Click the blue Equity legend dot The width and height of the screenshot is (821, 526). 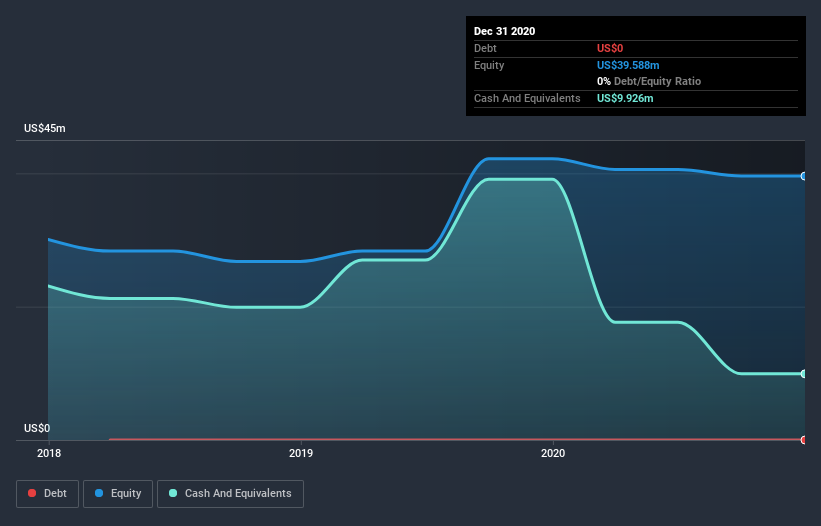pos(99,493)
